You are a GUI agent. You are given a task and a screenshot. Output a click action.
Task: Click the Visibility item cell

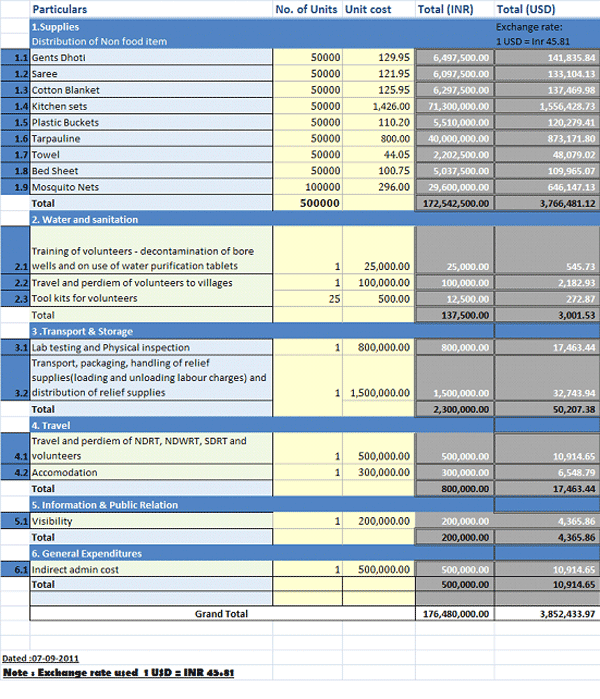151,521
